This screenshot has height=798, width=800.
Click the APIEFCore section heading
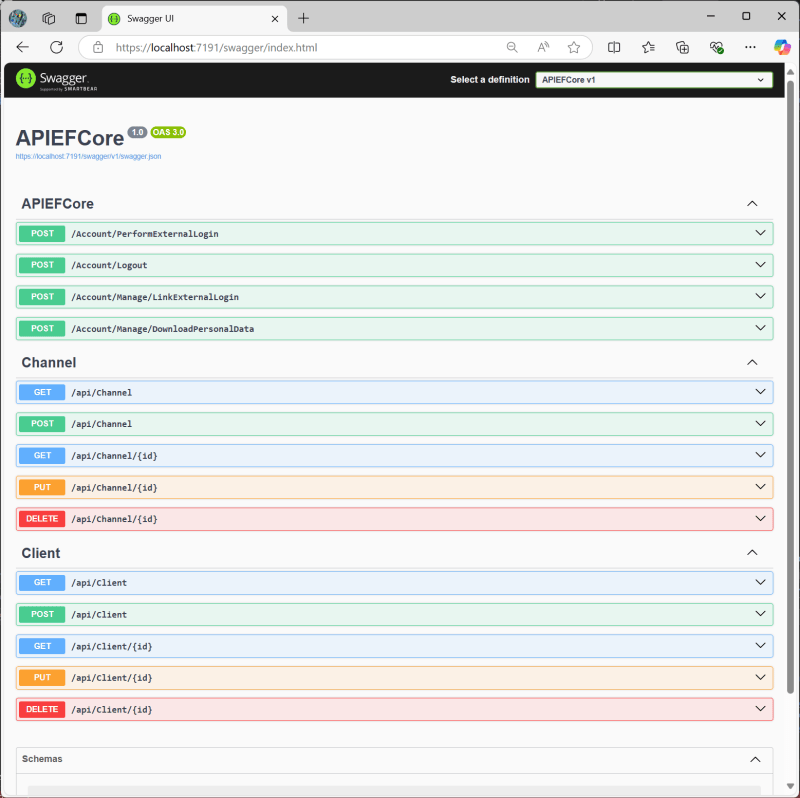click(x=58, y=204)
